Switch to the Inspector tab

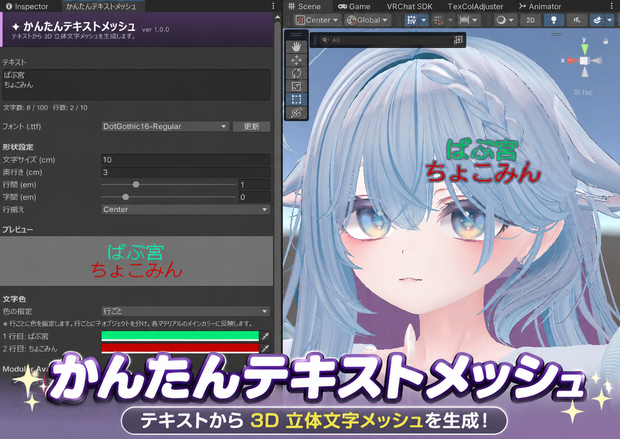(x=27, y=6)
